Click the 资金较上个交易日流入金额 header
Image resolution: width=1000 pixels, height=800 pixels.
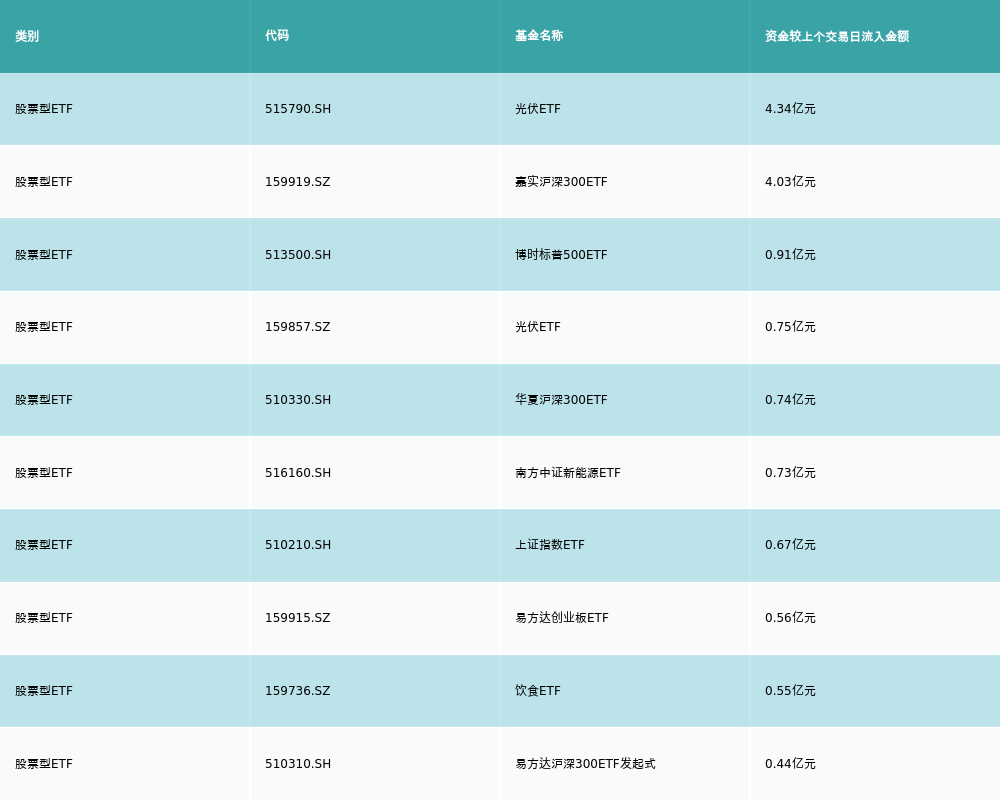[837, 36]
